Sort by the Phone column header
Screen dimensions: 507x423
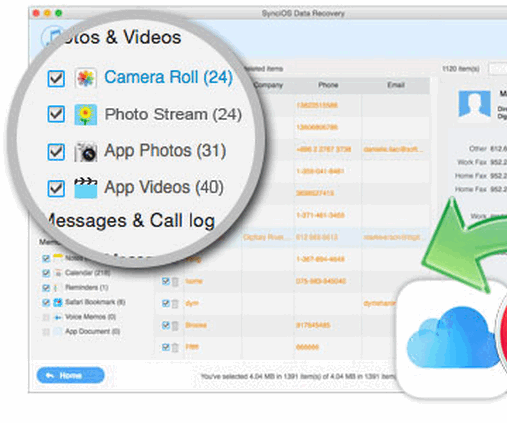(328, 85)
